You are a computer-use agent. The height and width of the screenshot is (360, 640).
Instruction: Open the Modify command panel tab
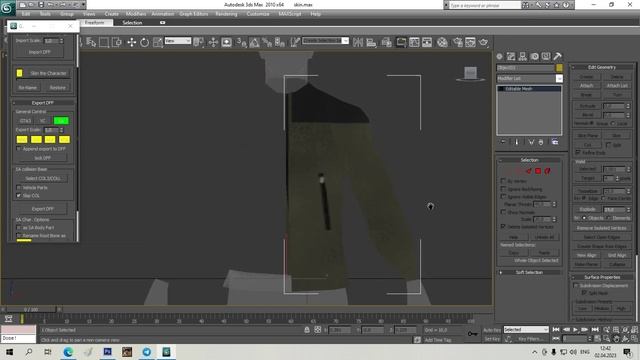click(x=511, y=56)
